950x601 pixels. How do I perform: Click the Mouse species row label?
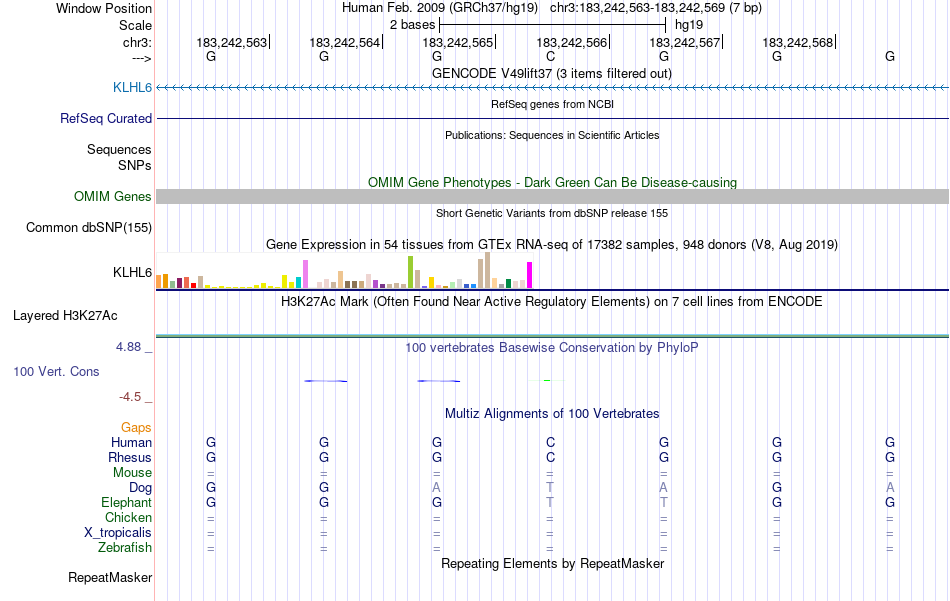[132, 473]
